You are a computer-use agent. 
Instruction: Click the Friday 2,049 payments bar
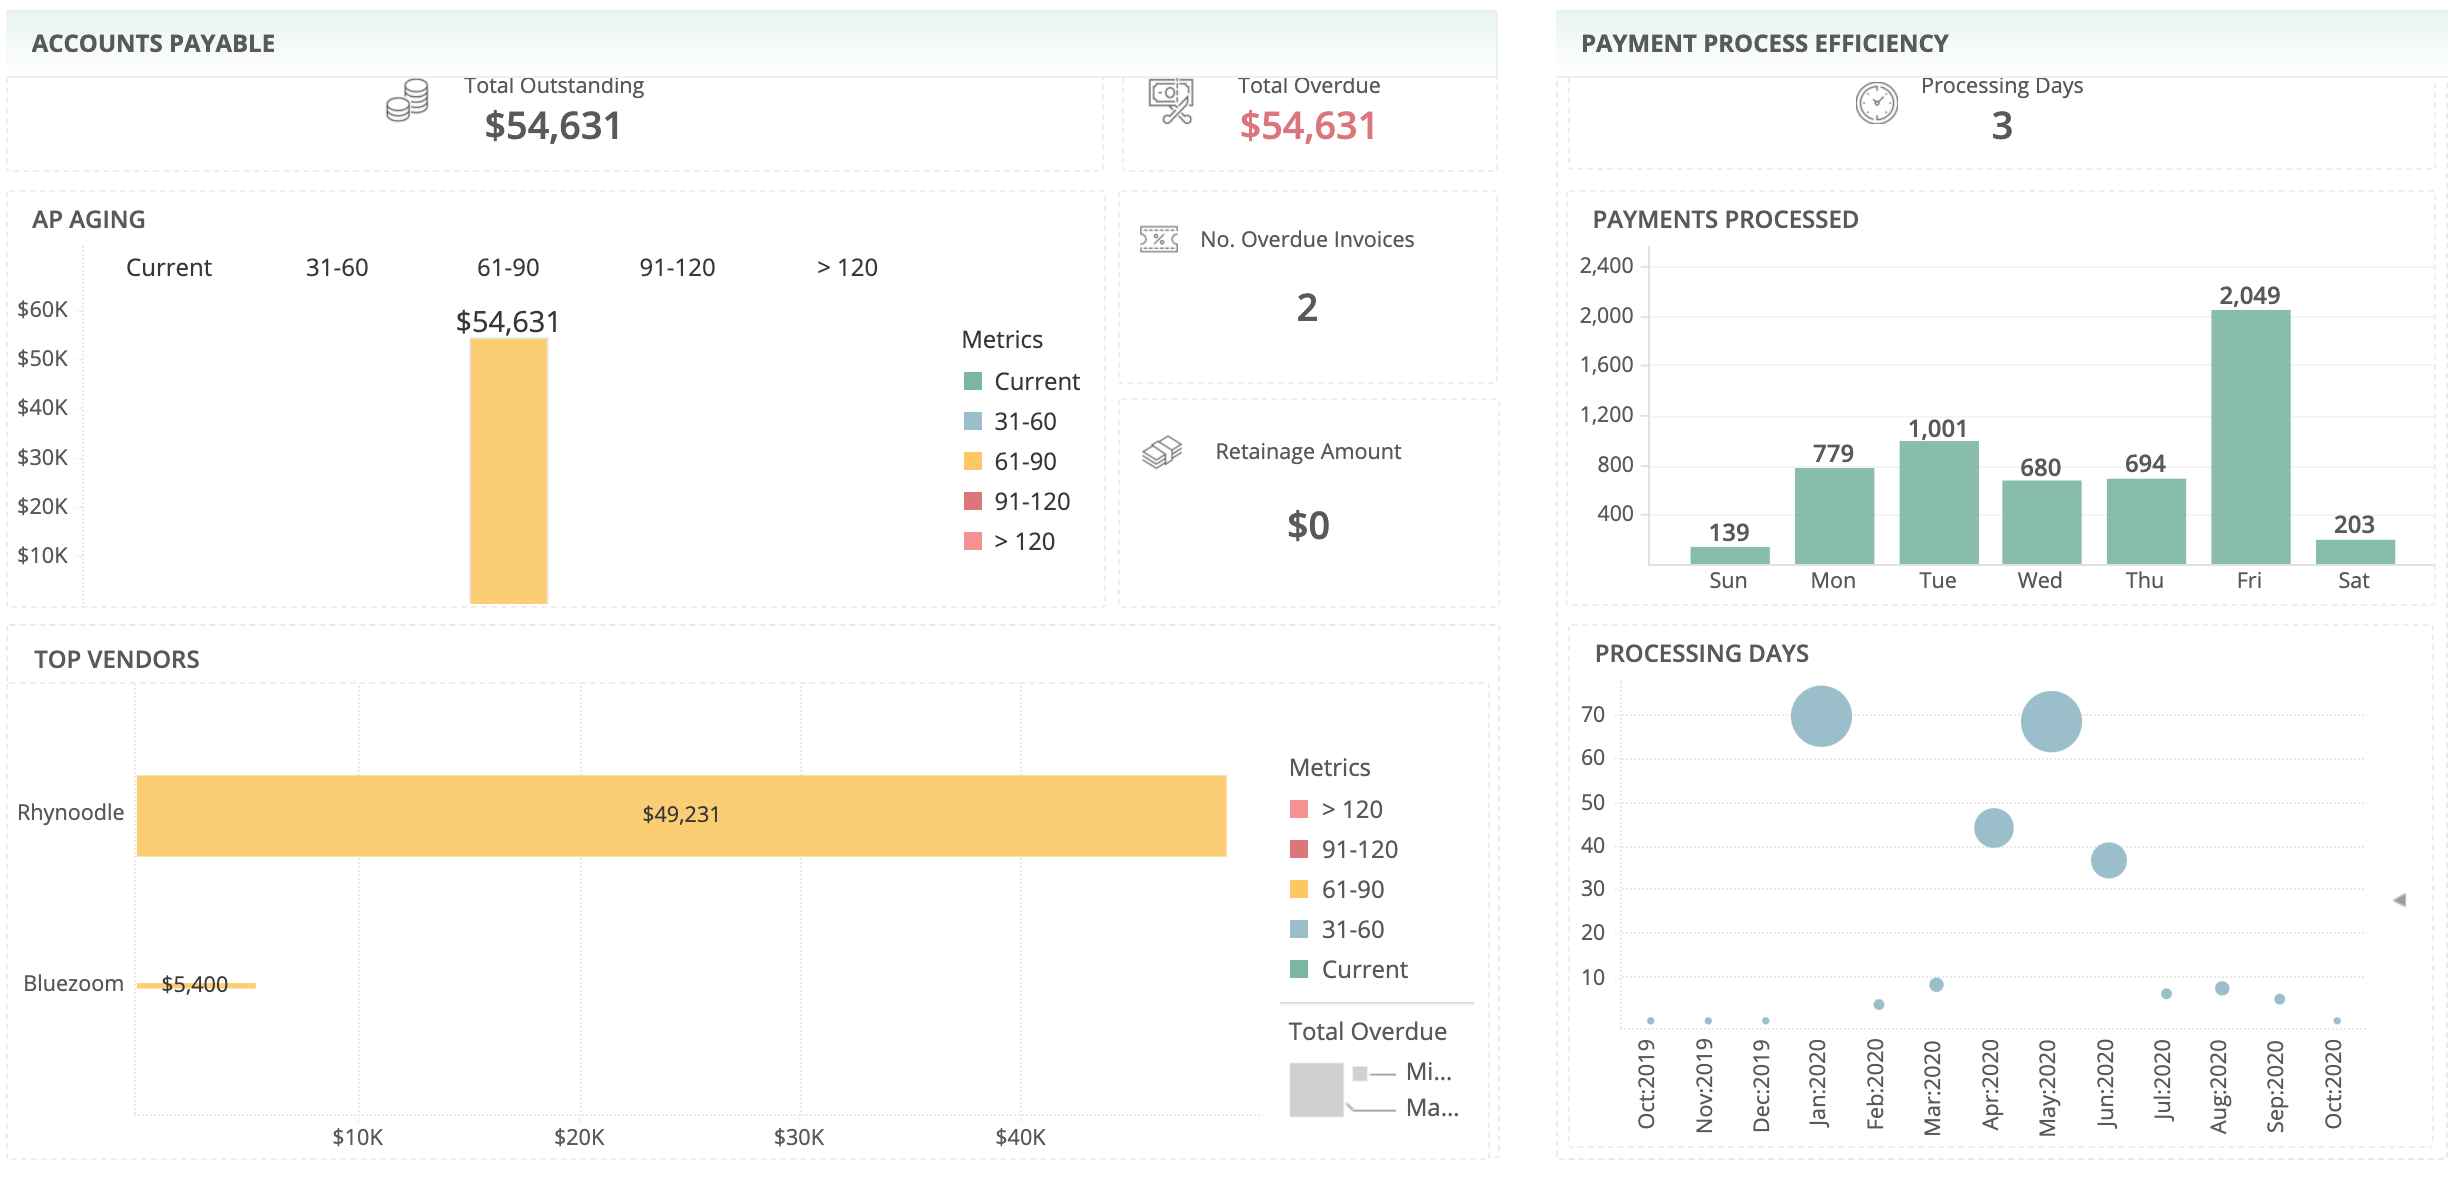point(2250,437)
